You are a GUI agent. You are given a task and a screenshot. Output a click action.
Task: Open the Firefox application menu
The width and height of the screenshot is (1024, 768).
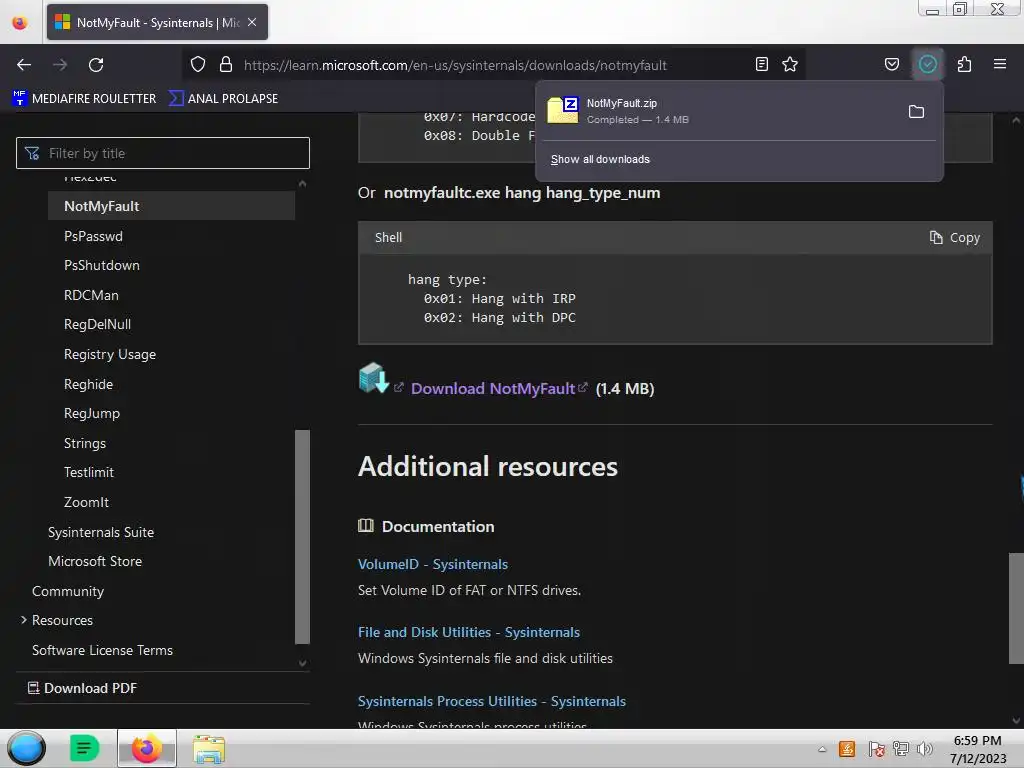coord(1000,64)
